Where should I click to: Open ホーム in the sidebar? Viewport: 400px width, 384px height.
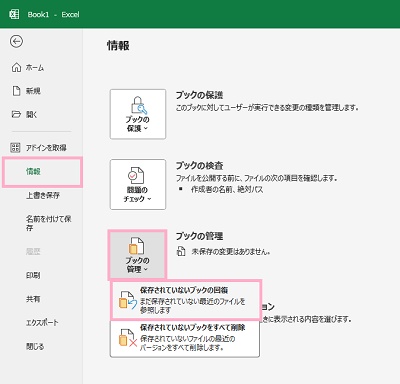coord(35,68)
